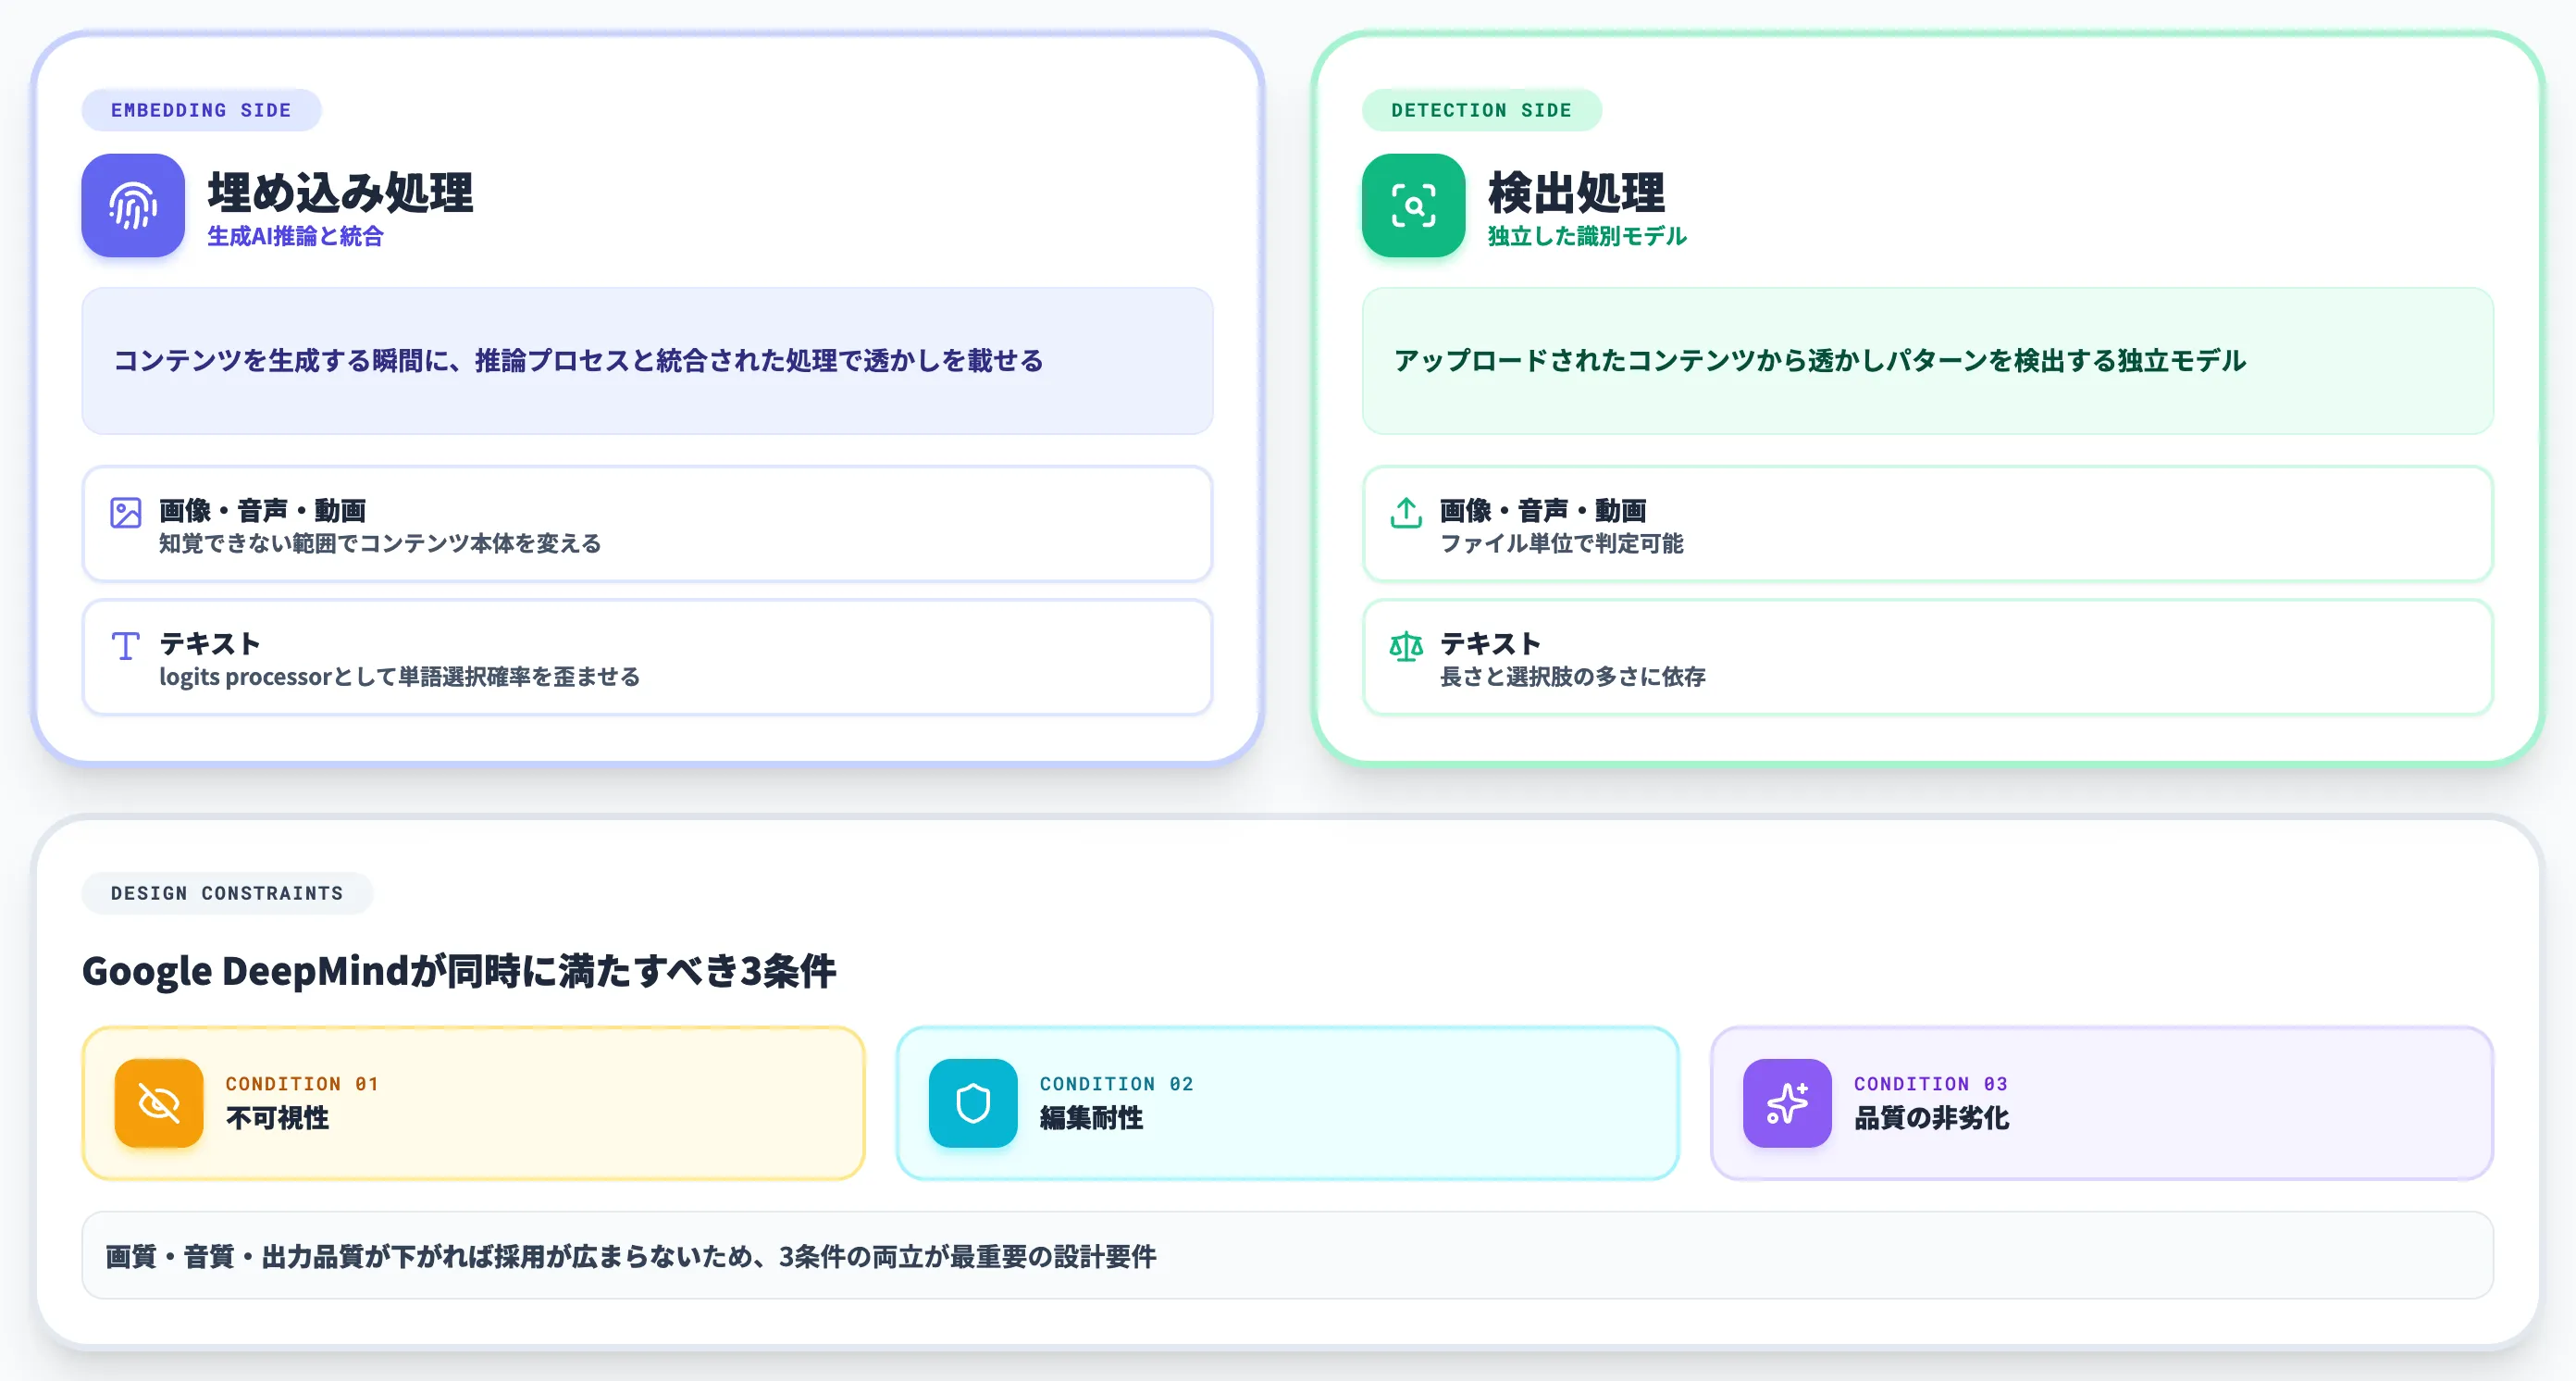Click the blue box about コンテンツを生成する瞬間に
2576x1381 pixels.
tap(647, 361)
